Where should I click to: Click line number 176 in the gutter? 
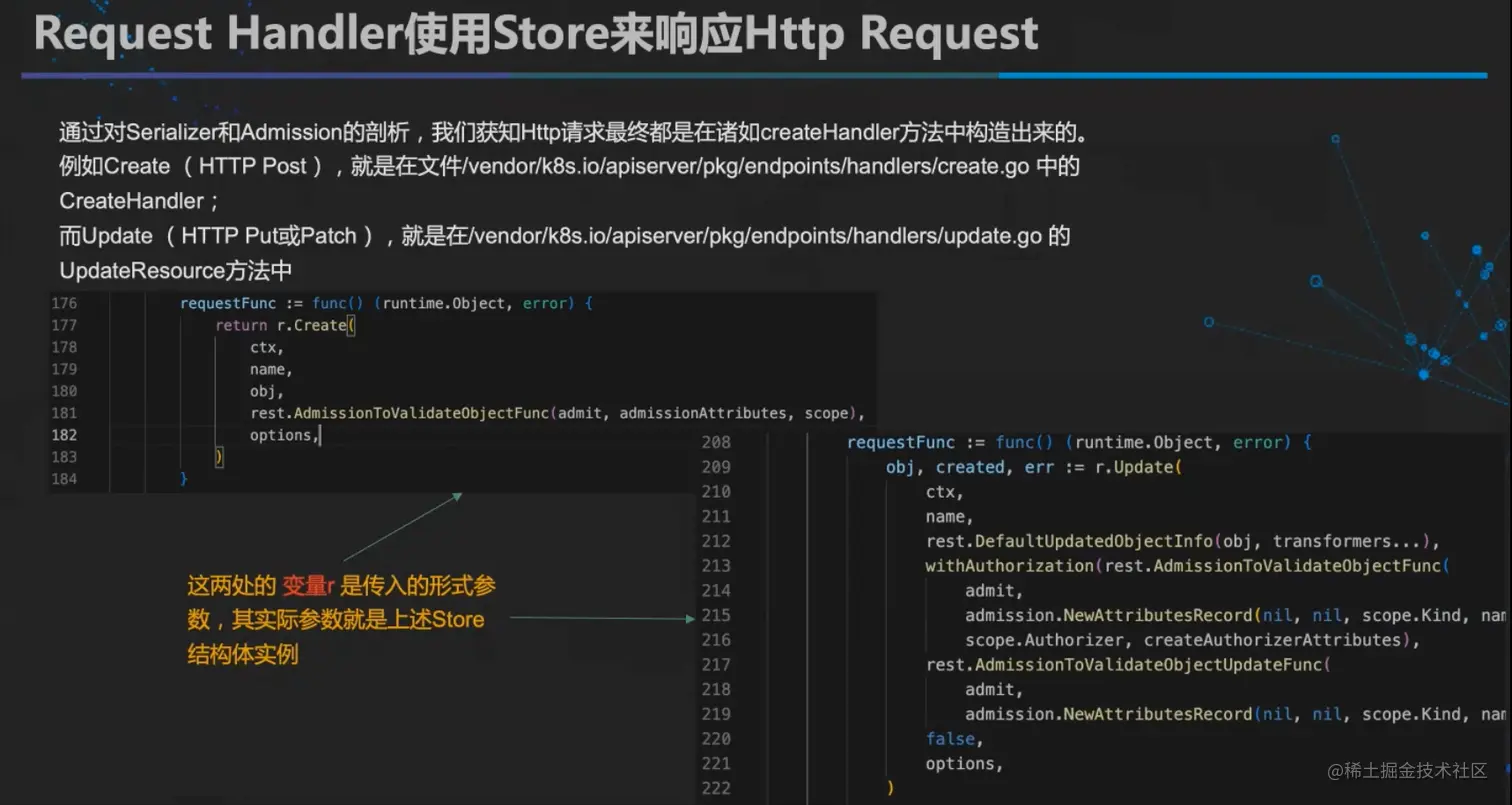pyautogui.click(x=63, y=303)
